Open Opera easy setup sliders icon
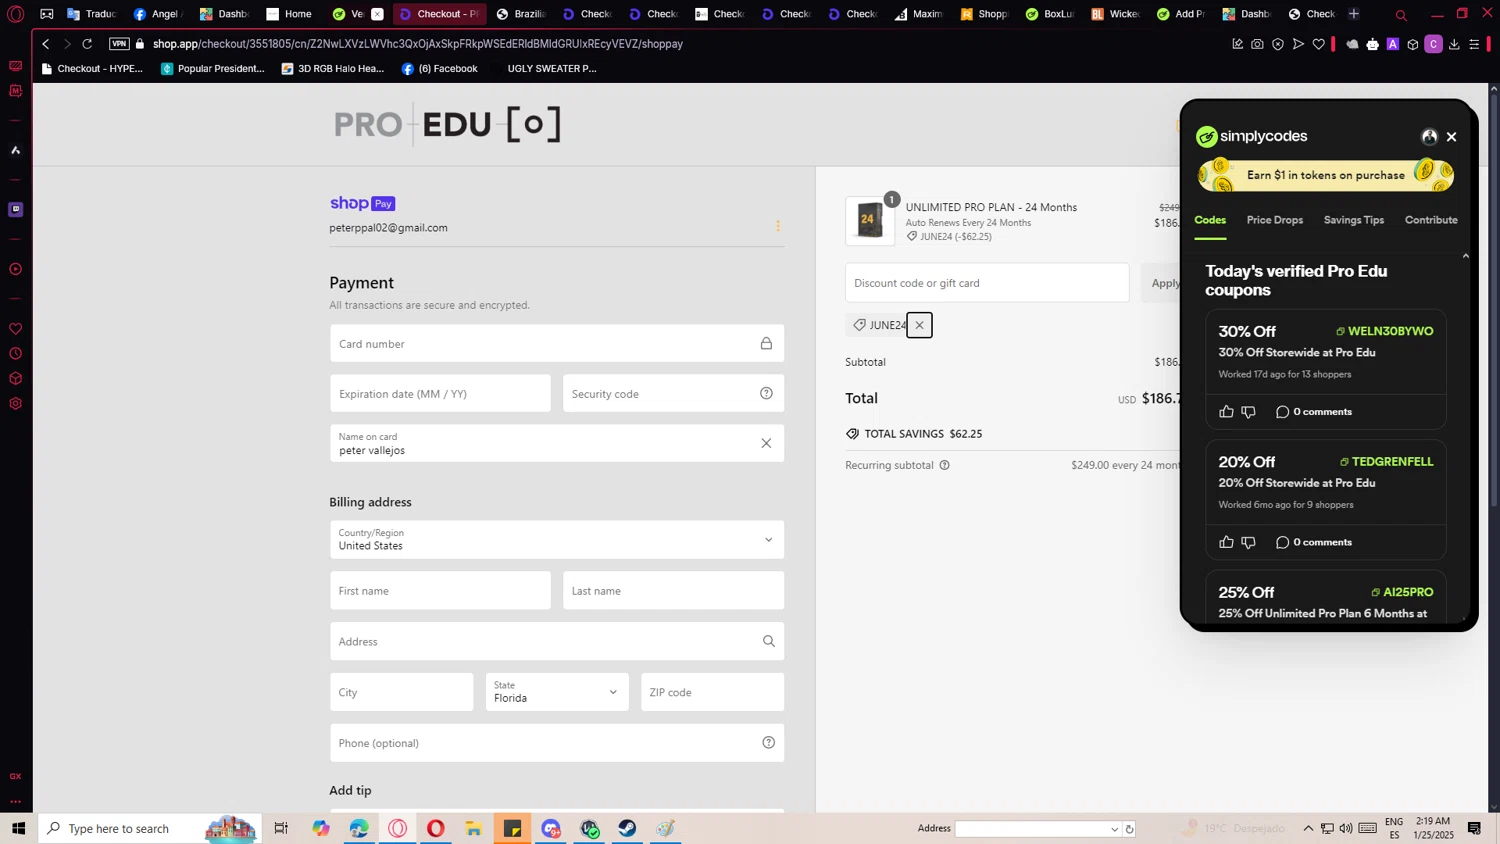The image size is (1500, 844). tap(1474, 44)
